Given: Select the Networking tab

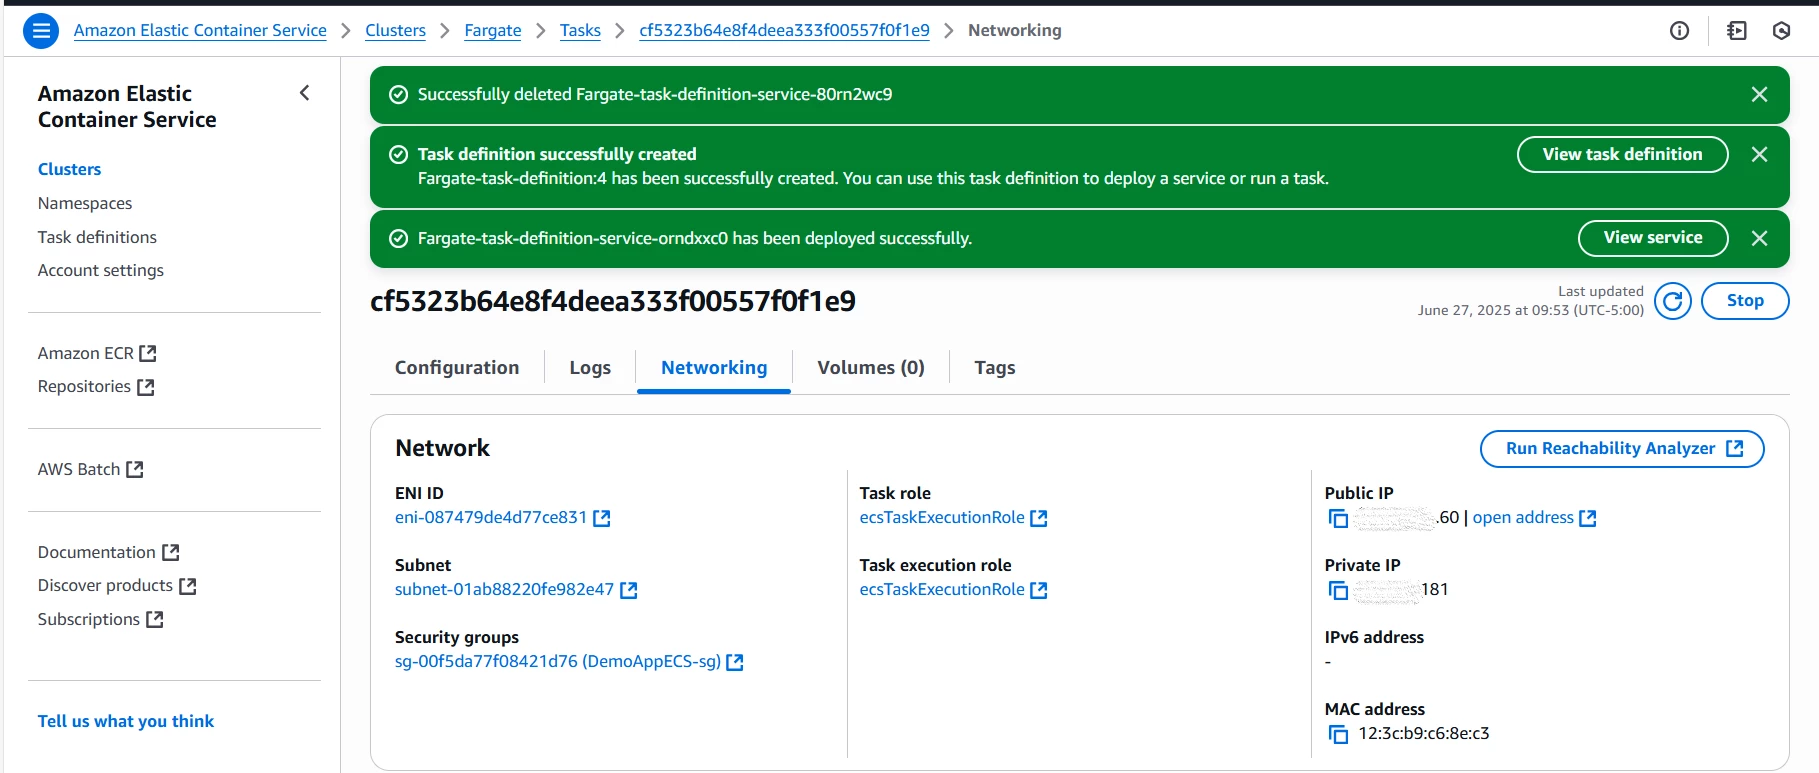Looking at the screenshot, I should pyautogui.click(x=714, y=367).
